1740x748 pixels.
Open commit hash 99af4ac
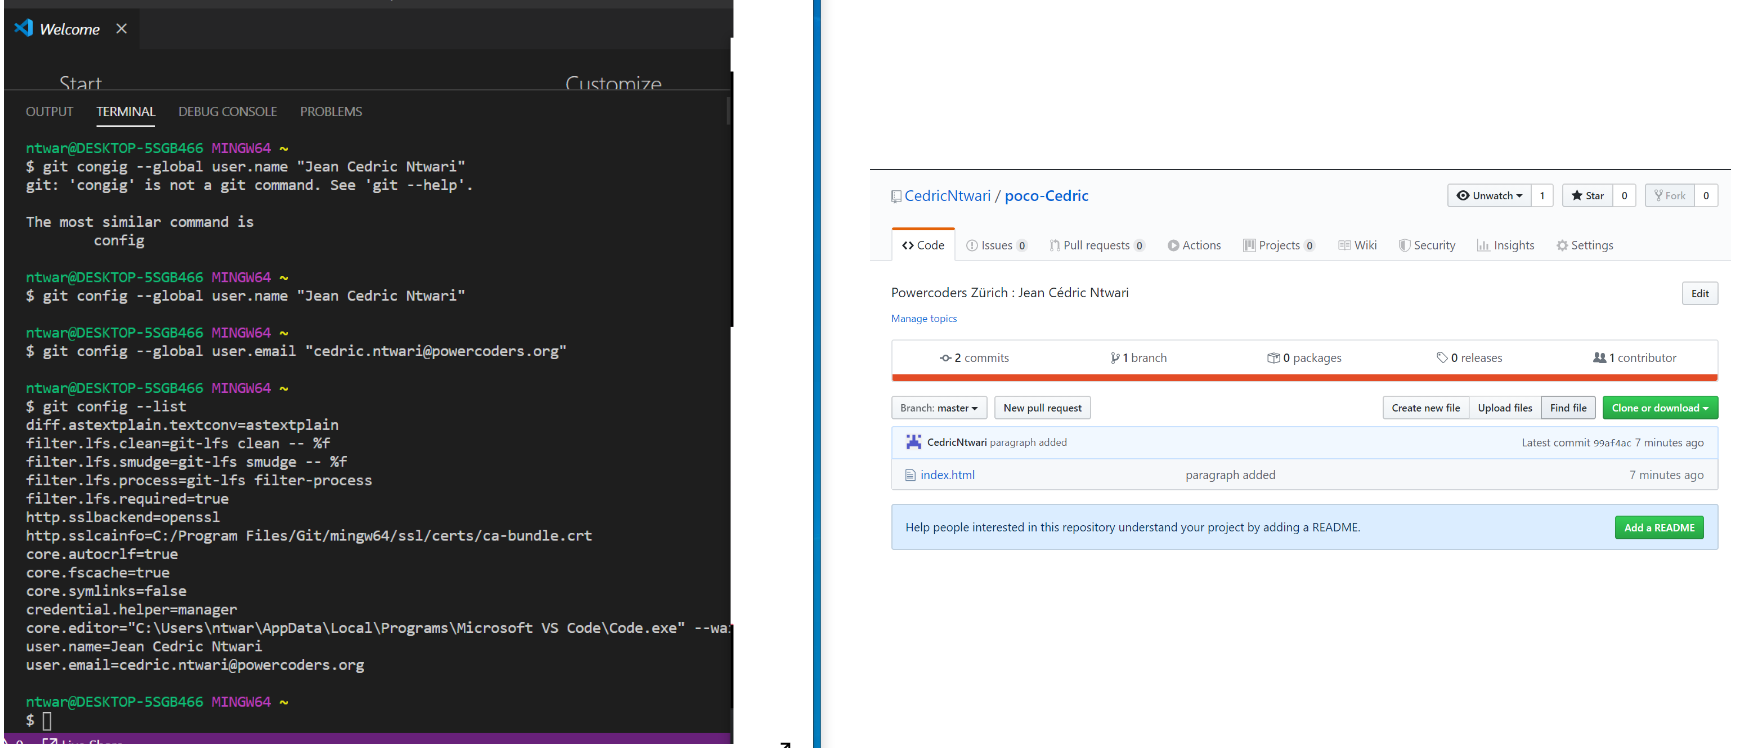point(1612,443)
